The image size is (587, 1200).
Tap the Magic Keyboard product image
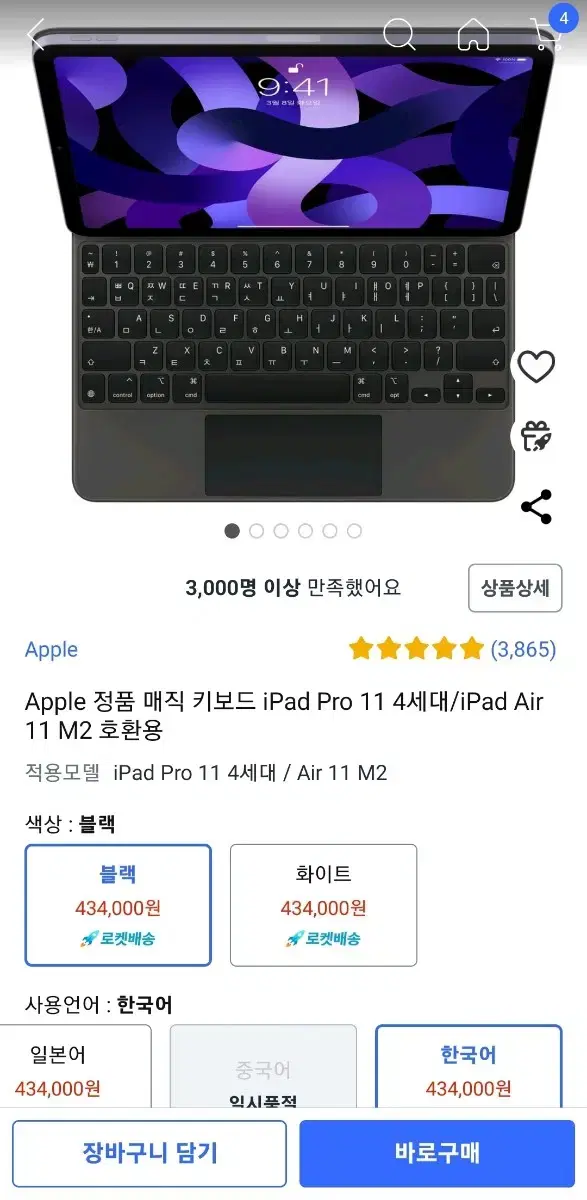pos(293,265)
